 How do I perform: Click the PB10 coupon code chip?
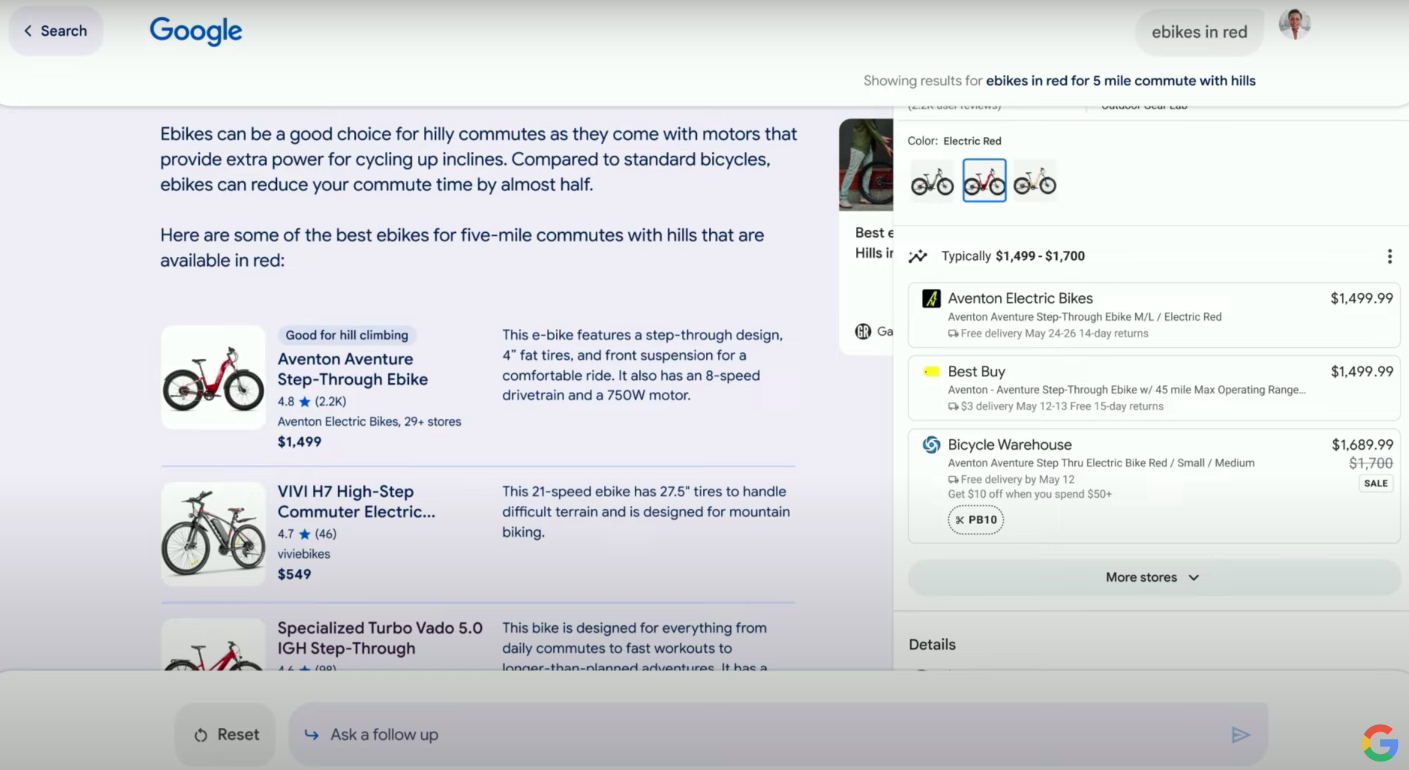976,520
